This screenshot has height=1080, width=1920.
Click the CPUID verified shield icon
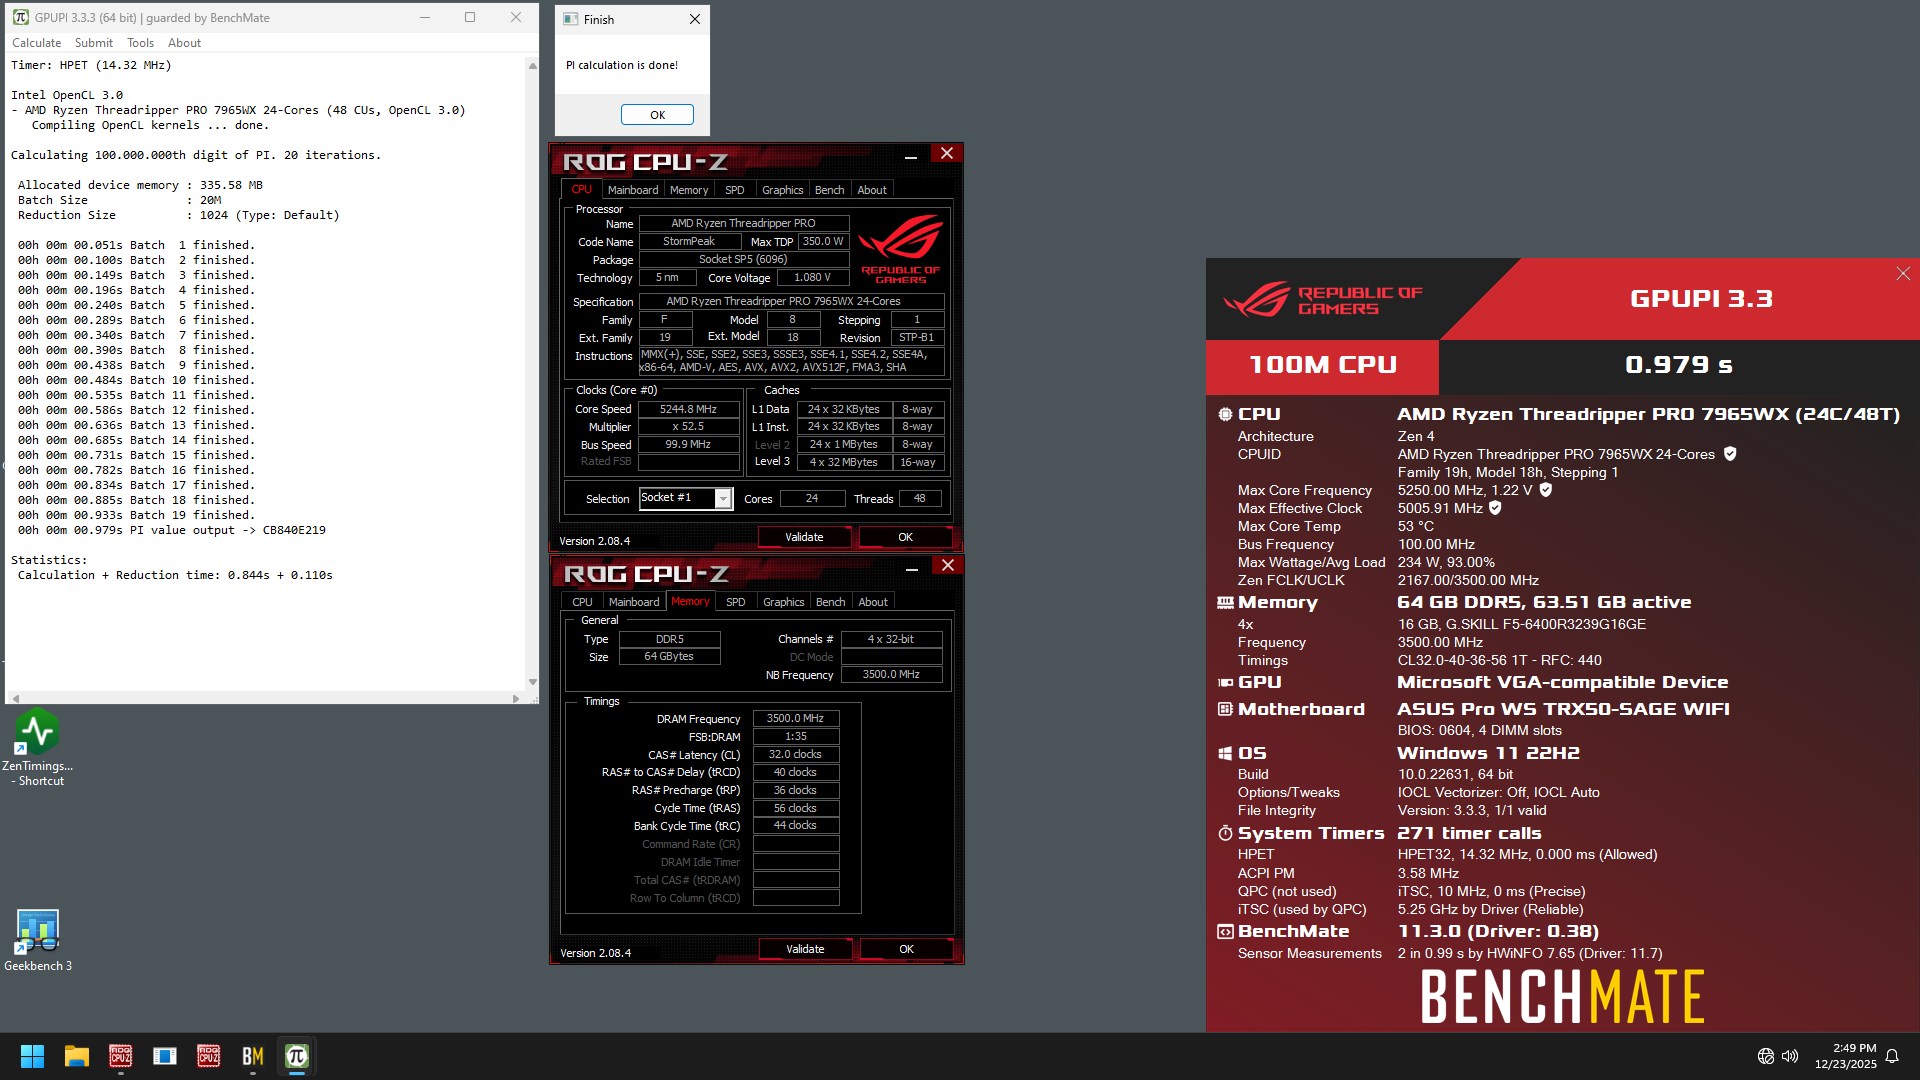[x=1730, y=454]
